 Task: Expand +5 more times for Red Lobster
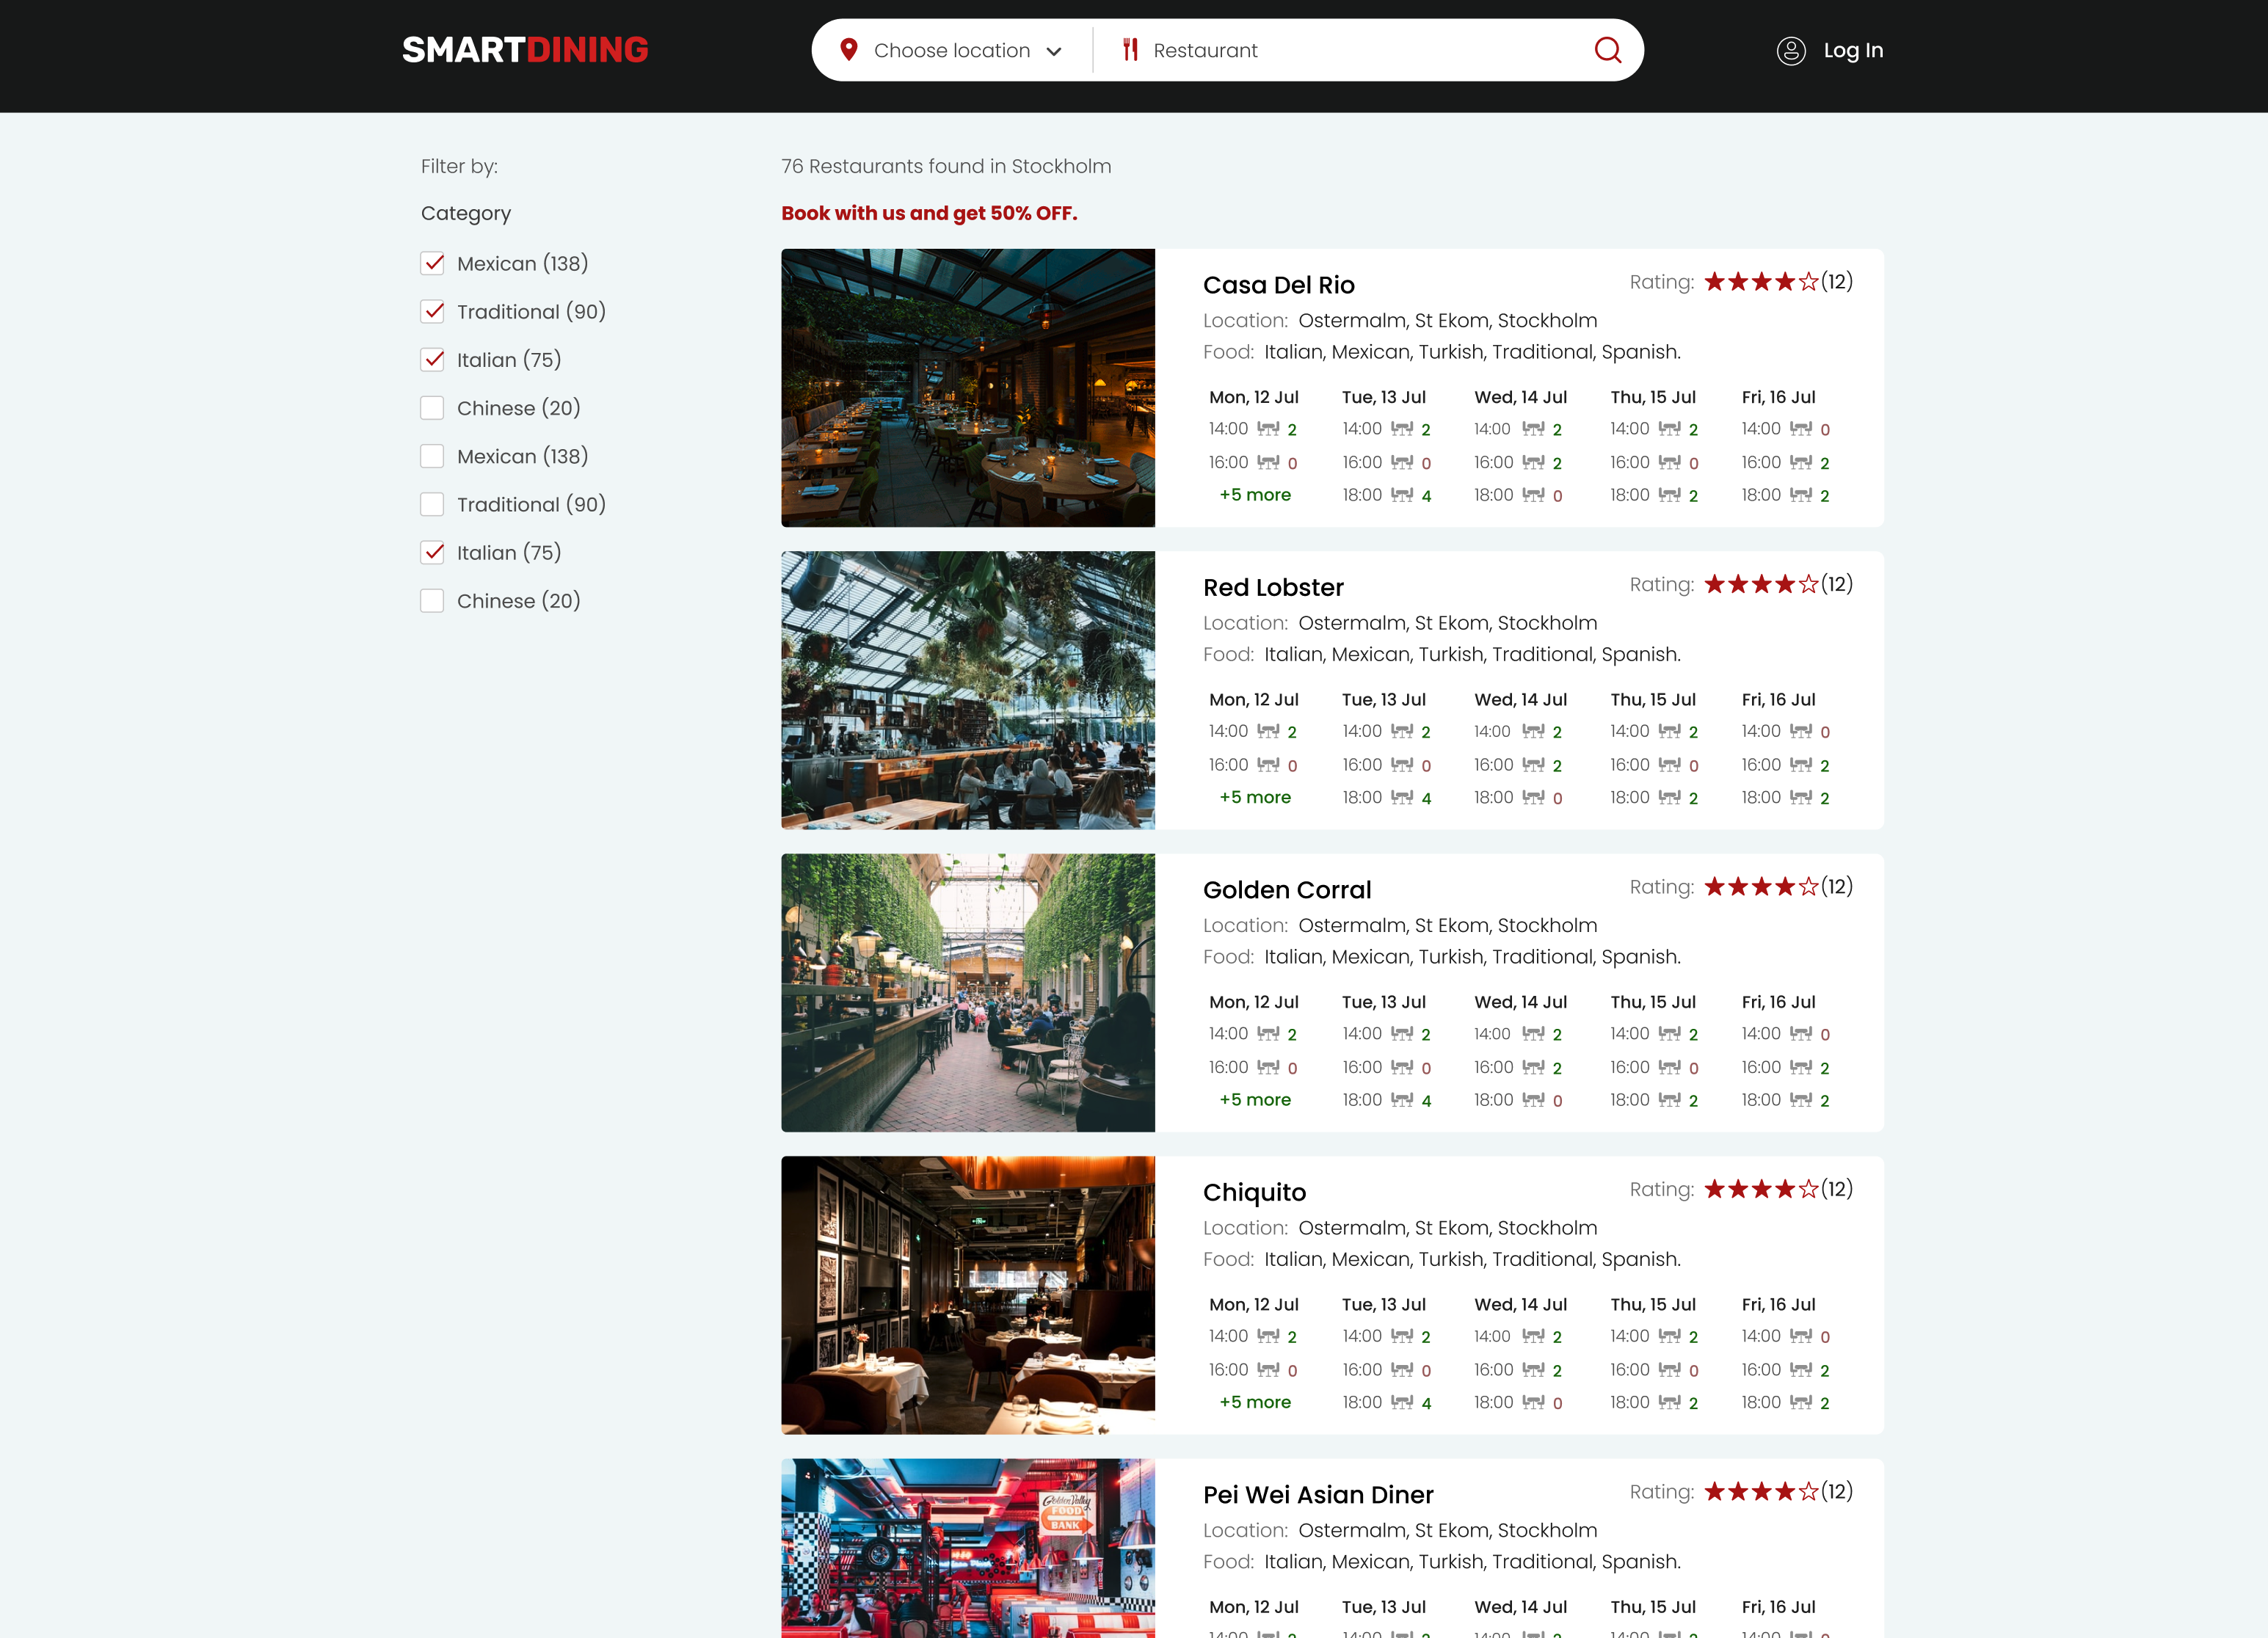[1255, 797]
